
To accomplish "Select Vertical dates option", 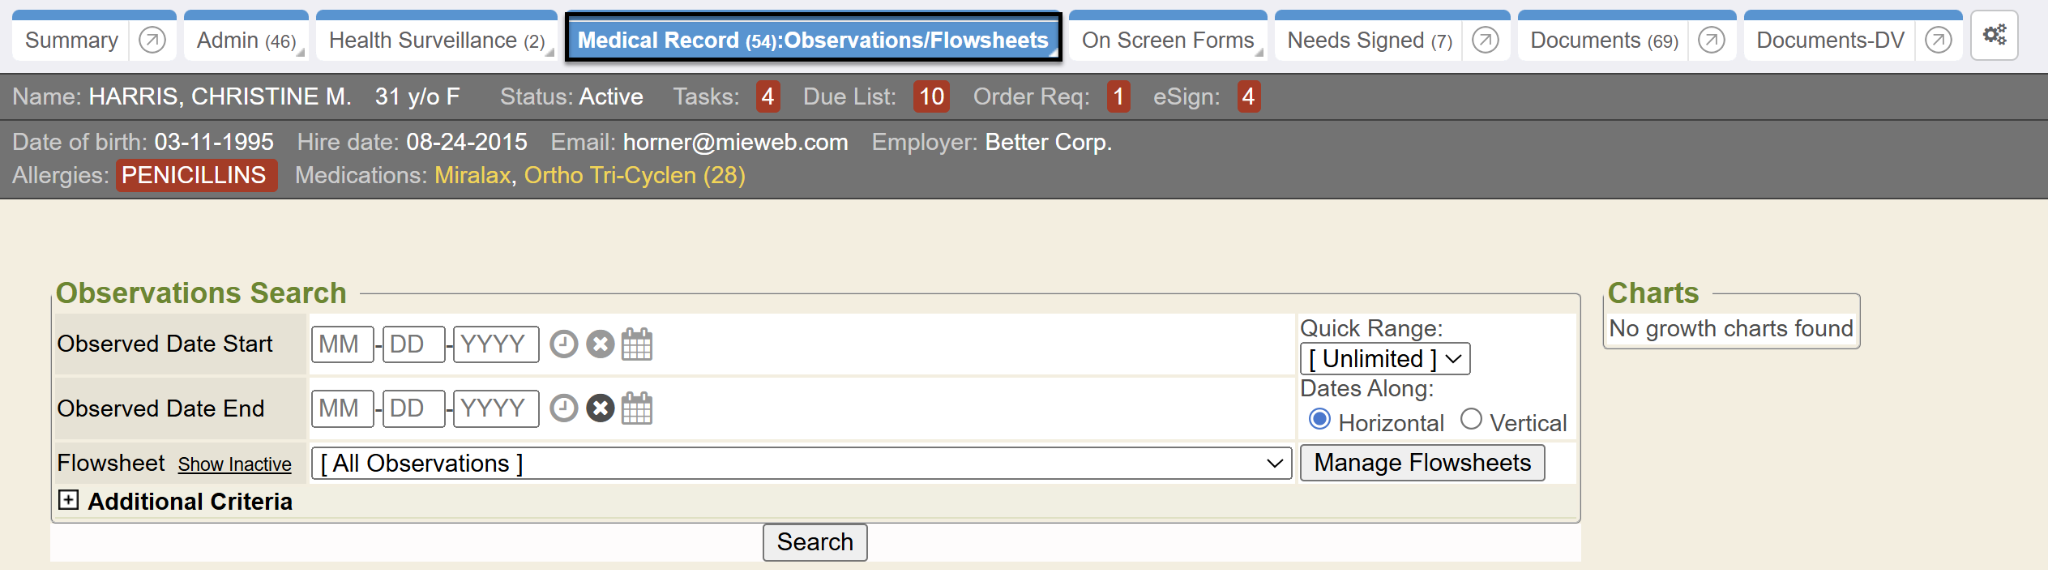I will [x=1471, y=420].
